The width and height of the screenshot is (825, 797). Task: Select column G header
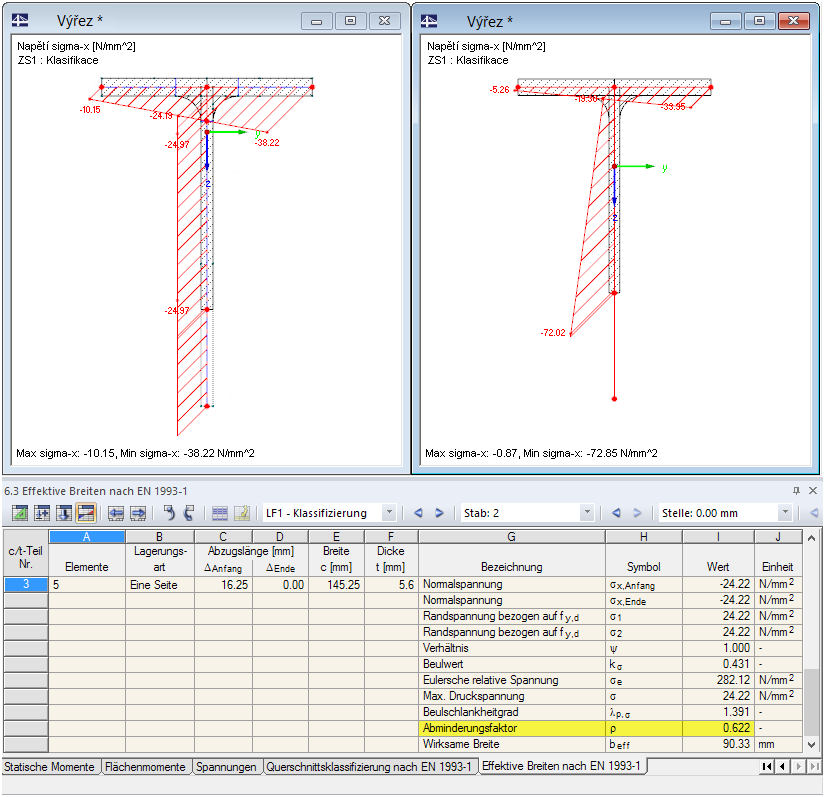(511, 537)
